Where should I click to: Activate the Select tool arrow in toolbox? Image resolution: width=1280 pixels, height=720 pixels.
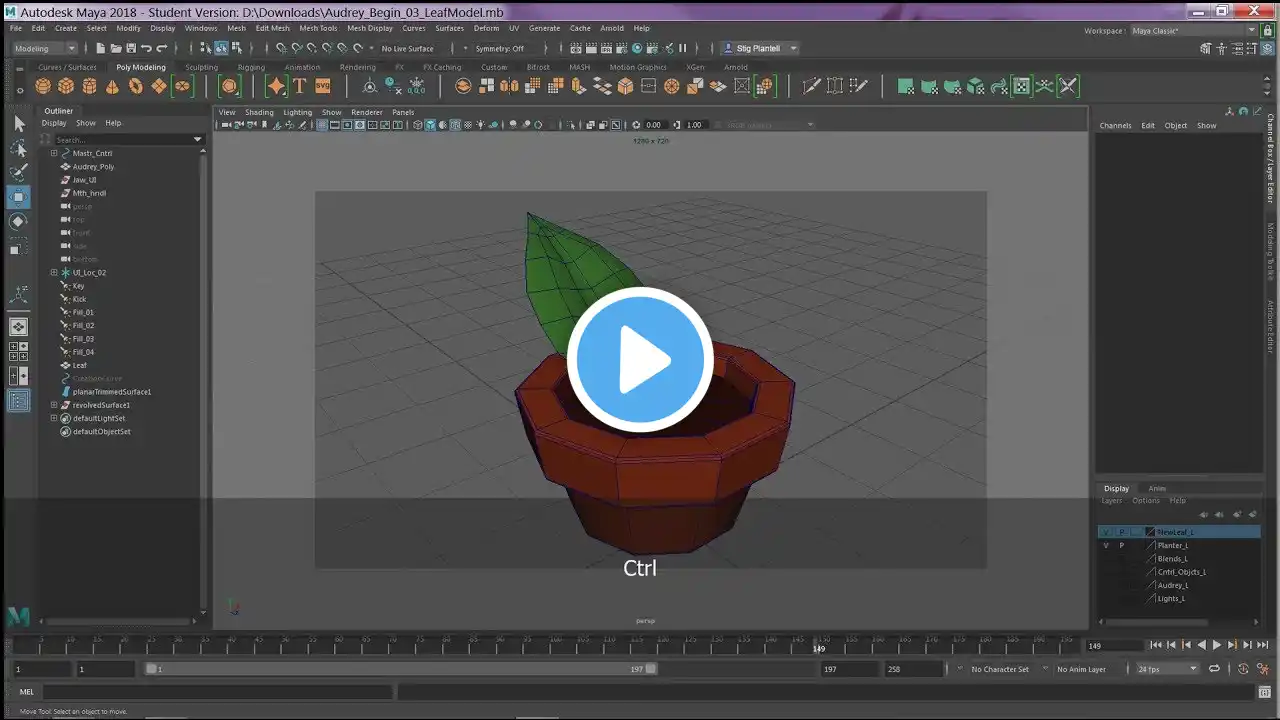(18, 123)
